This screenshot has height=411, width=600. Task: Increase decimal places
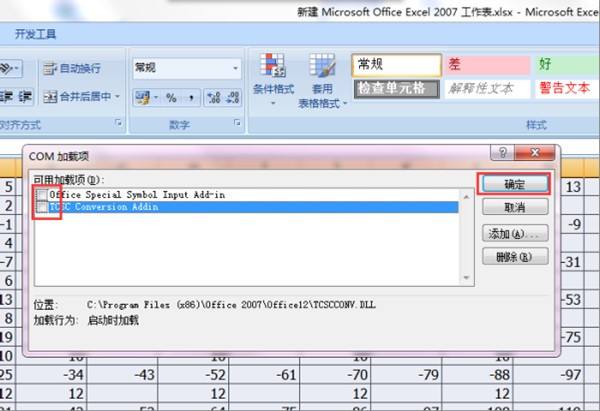(214, 98)
